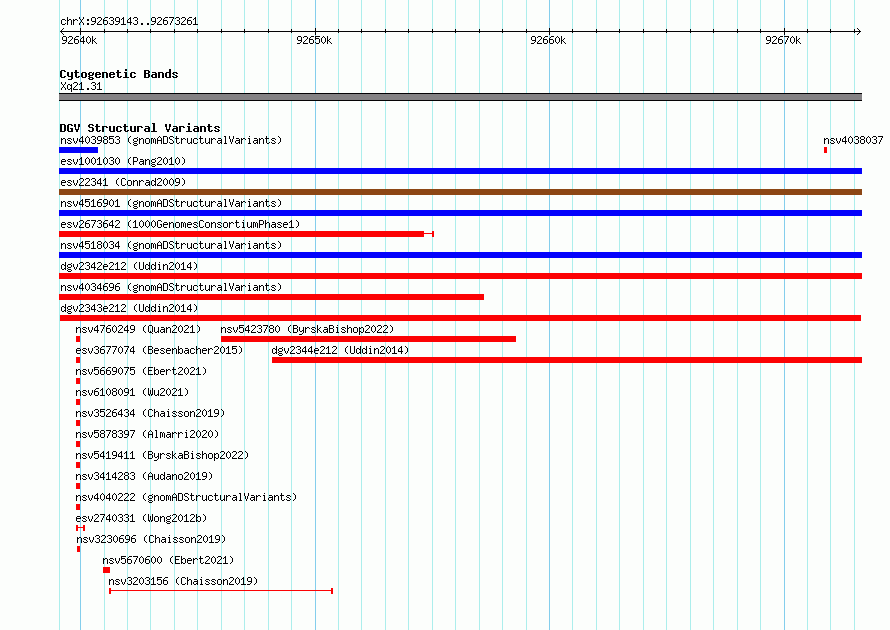Click the nsv4034696 variant label
890x630 pixels.
pos(171,287)
